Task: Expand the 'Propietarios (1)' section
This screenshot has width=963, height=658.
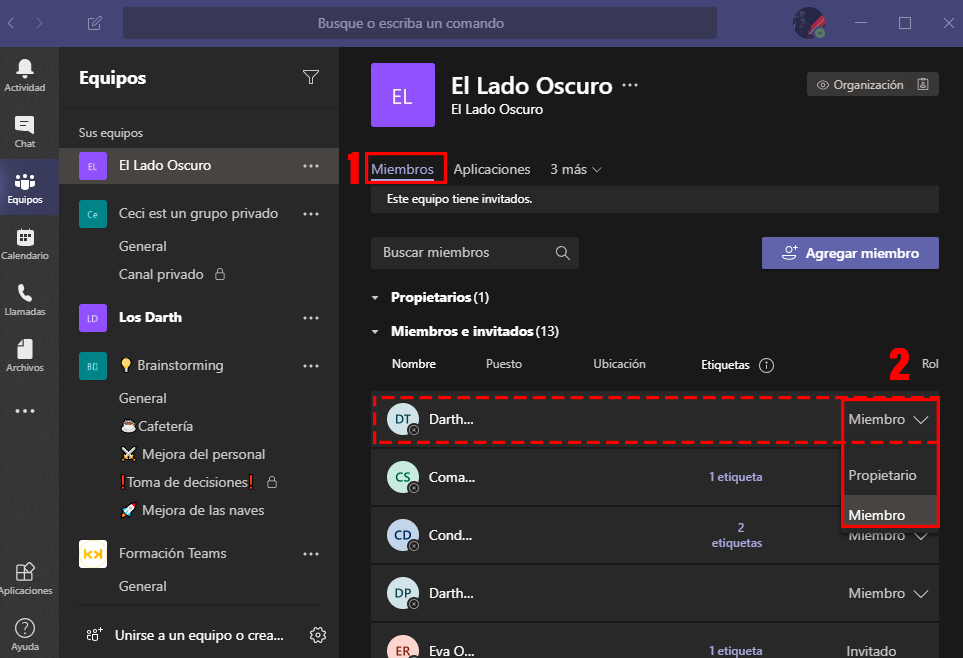Action: 377,297
